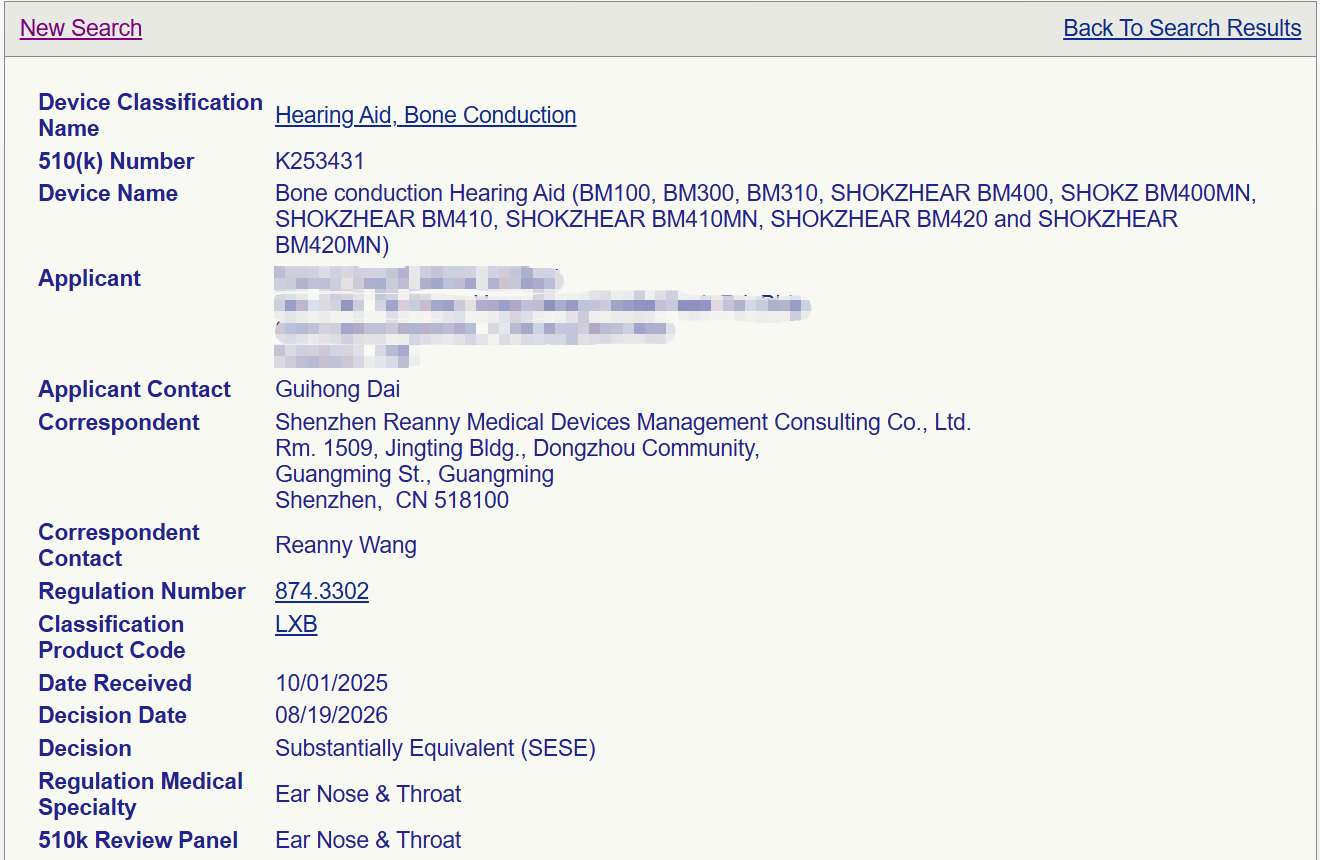Image resolution: width=1320 pixels, height=860 pixels.
Task: Click the Regulation Number label
Action: coord(142,591)
